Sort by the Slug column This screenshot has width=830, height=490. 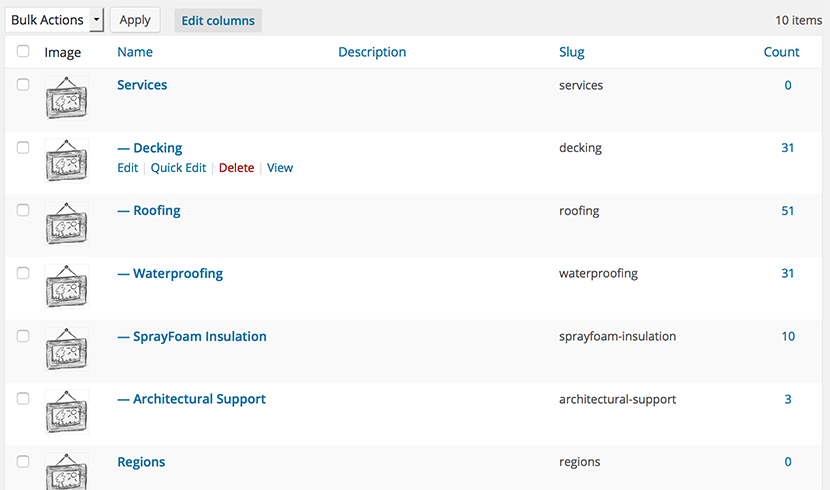click(x=572, y=52)
